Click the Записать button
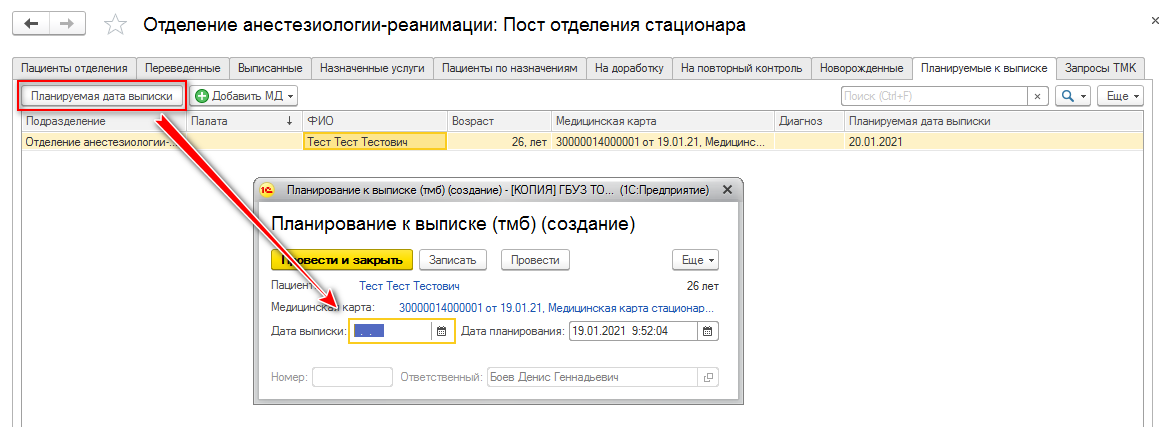 (x=452, y=259)
